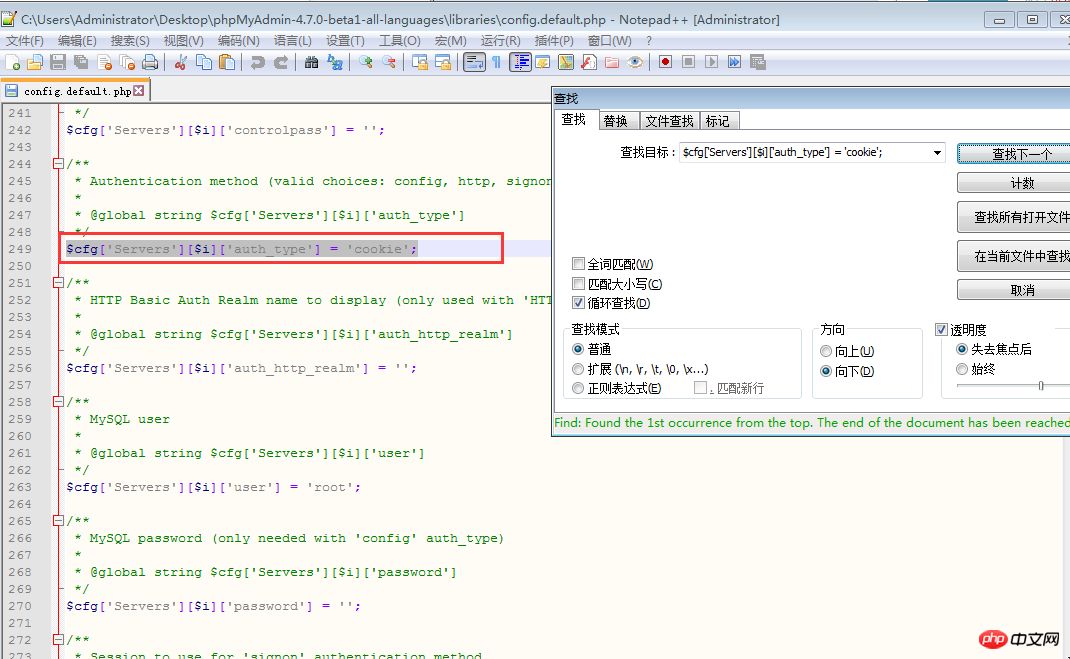The image size is (1070, 659).
Task: Toggle the 透明度 checkbox
Action: 941,330
